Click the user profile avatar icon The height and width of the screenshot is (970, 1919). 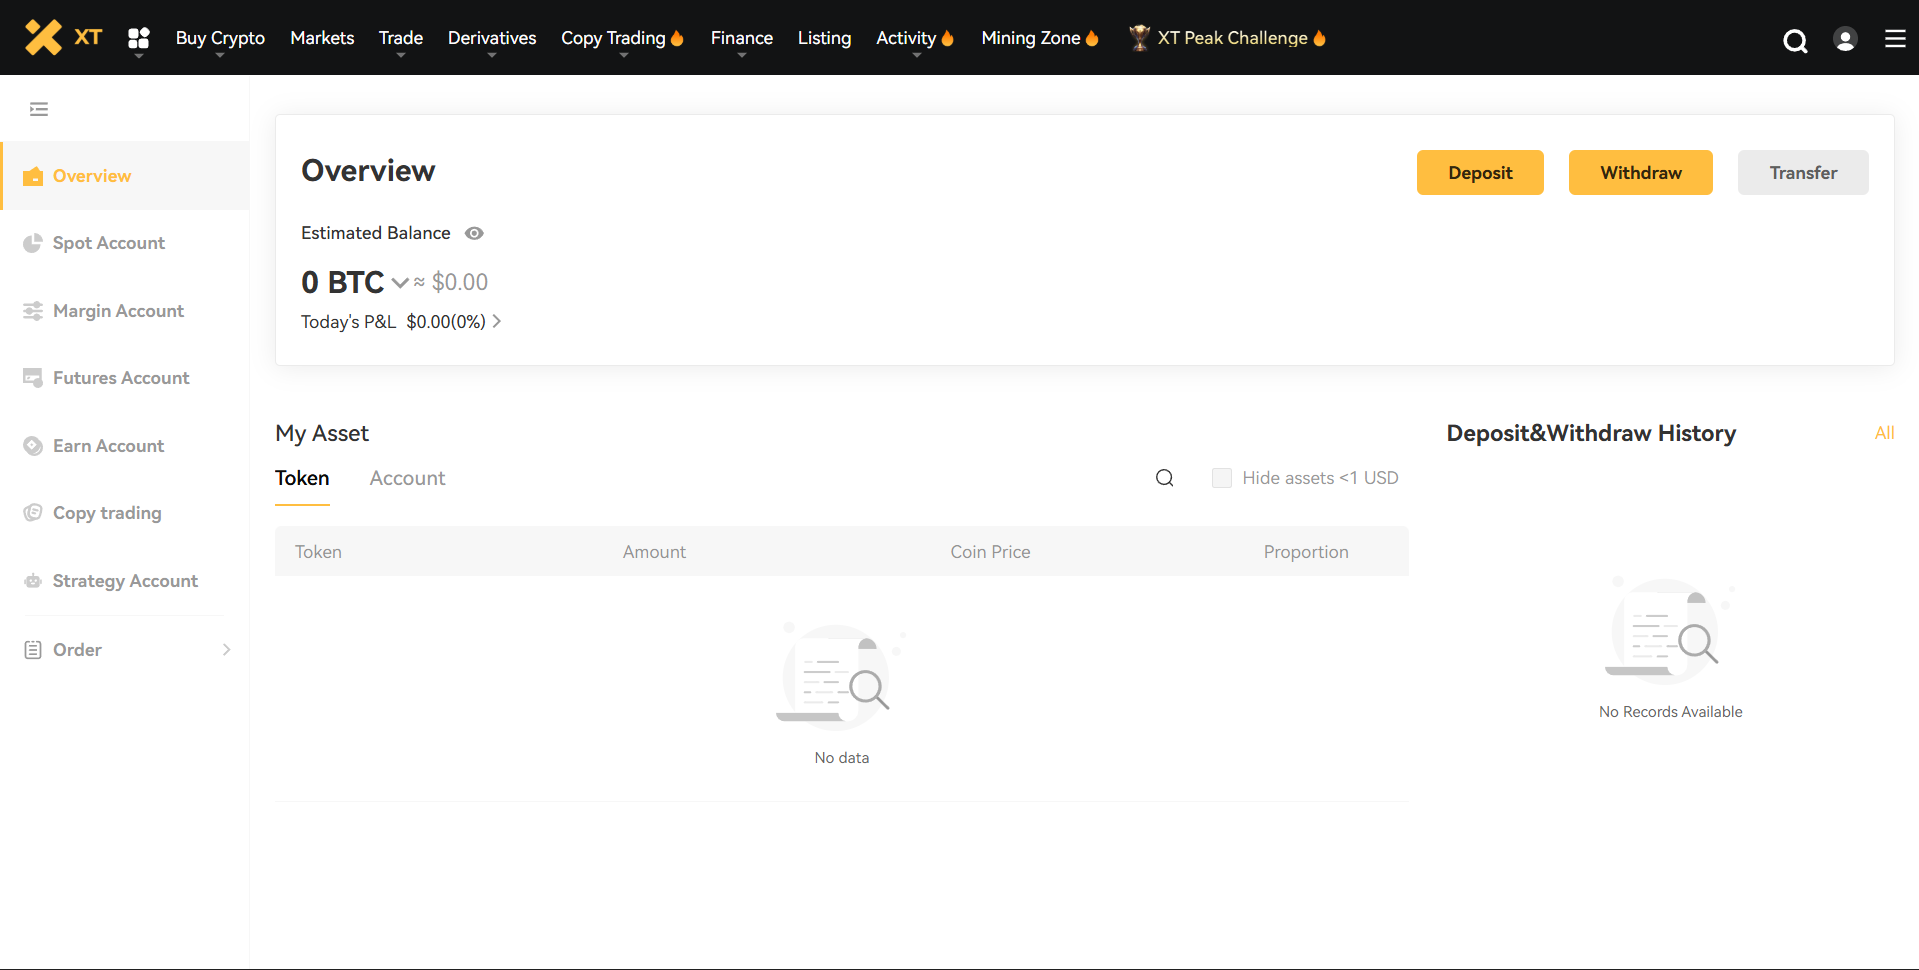click(x=1845, y=39)
